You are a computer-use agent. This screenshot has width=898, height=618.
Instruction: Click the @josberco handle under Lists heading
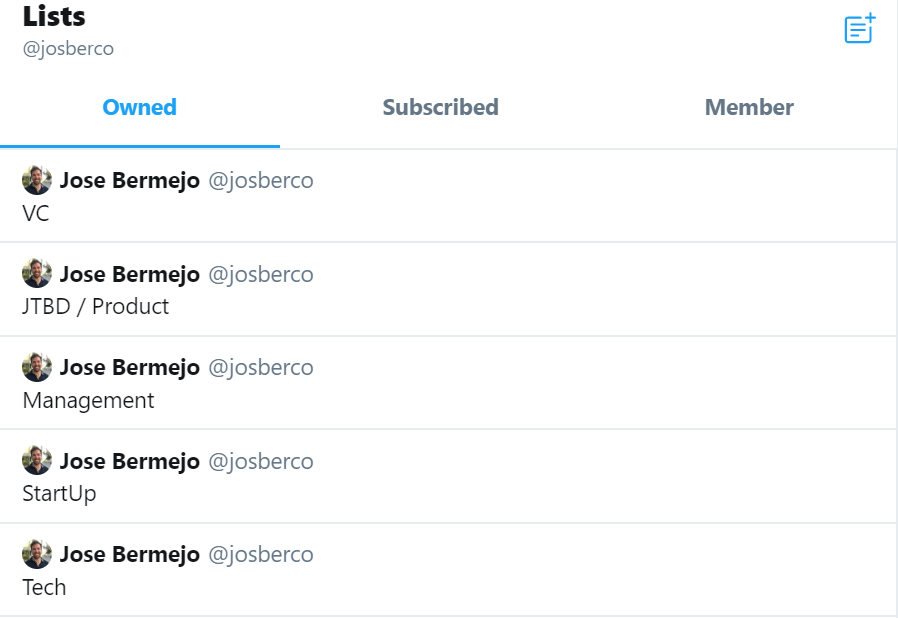[68, 48]
